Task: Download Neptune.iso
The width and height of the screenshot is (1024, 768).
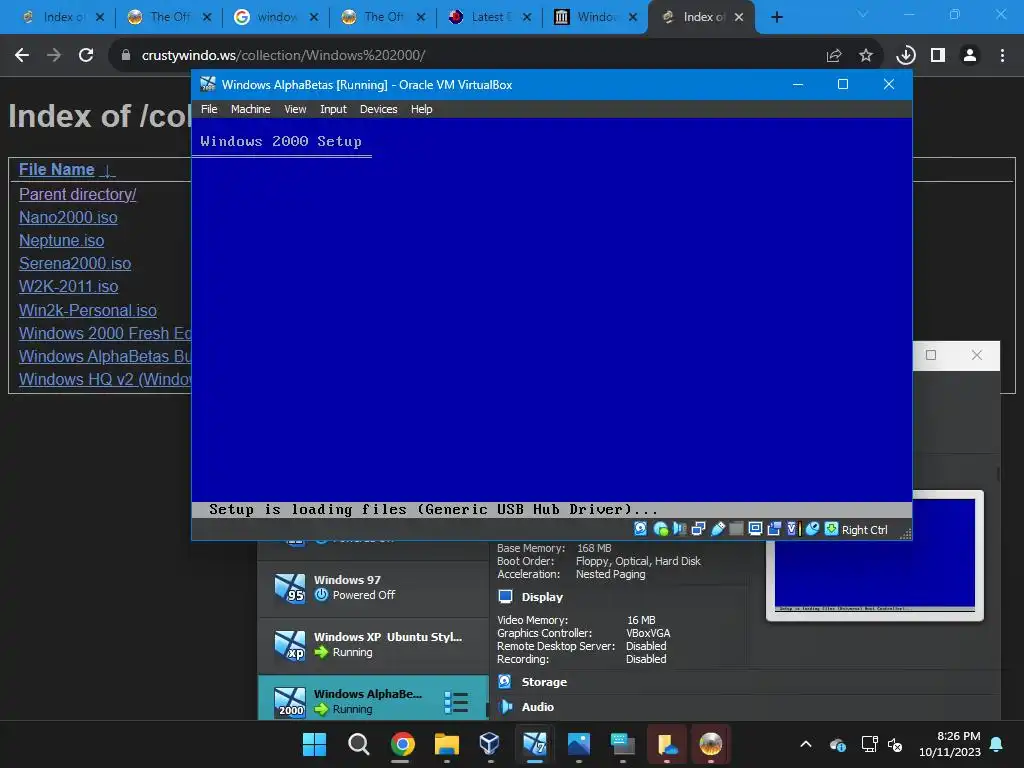Action: 61,241
